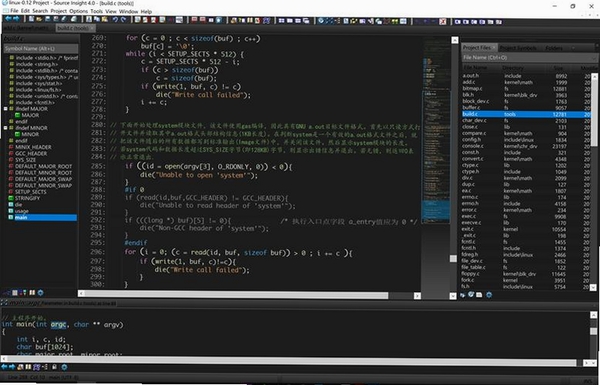The image size is (600, 385).
Task: Go forward using the toolbar's blue right arrow
Action: tap(16, 19)
